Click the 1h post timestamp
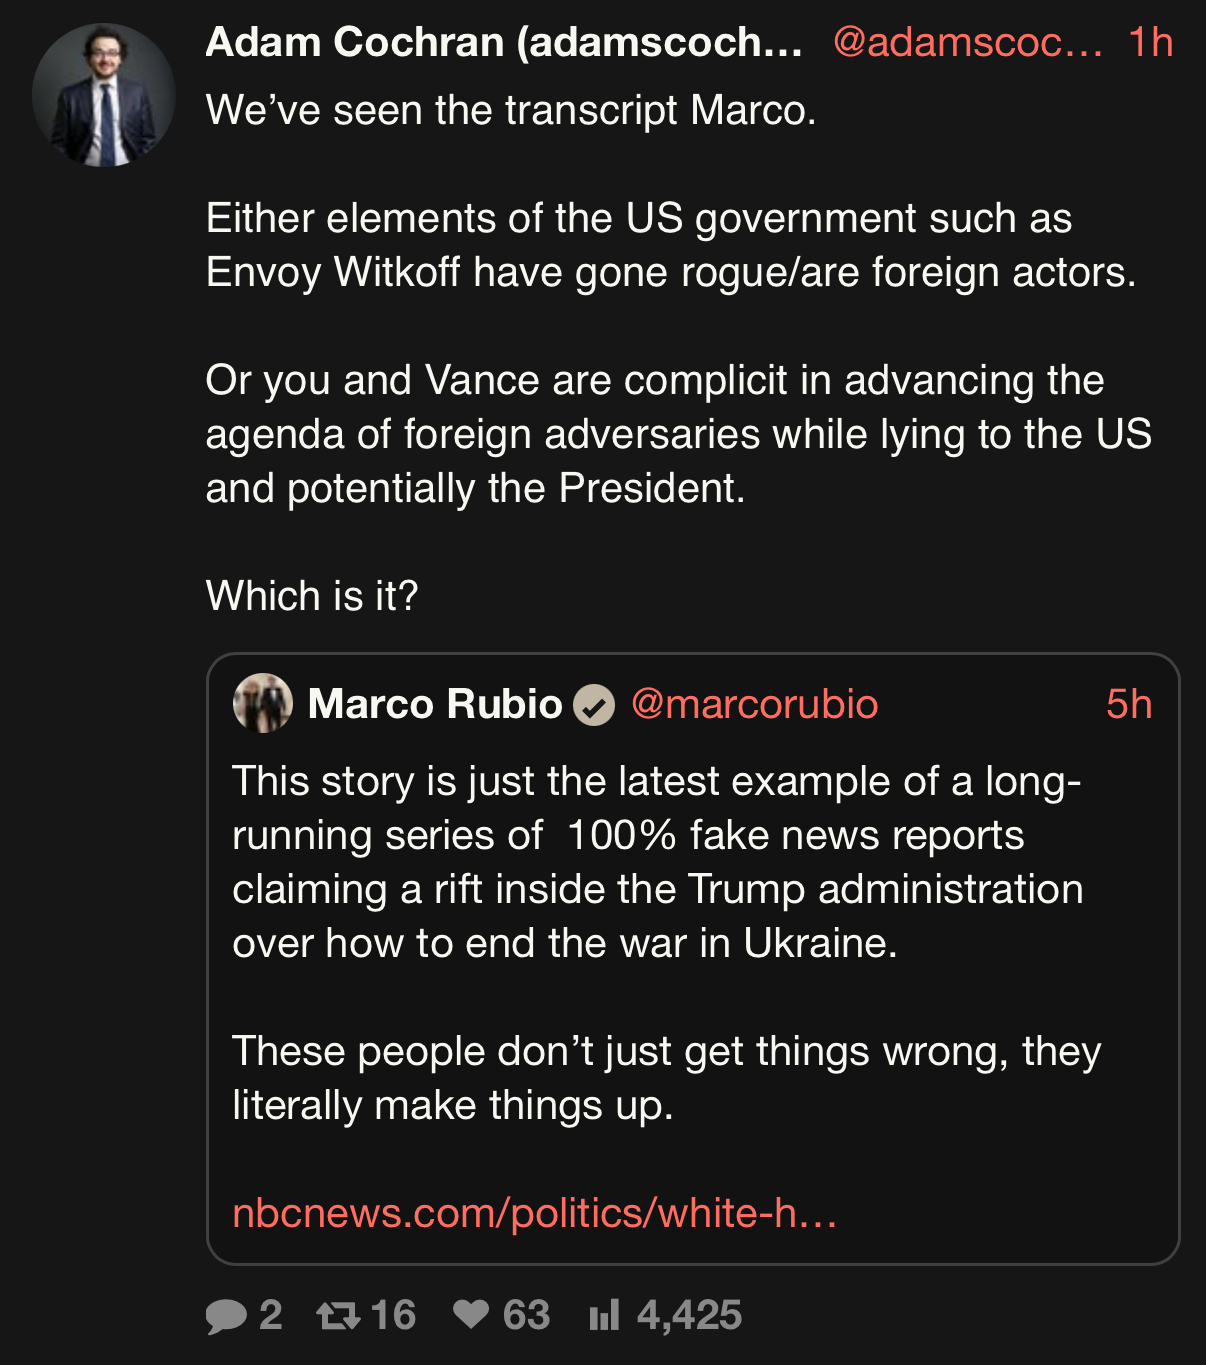1206x1365 pixels. (x=1150, y=43)
